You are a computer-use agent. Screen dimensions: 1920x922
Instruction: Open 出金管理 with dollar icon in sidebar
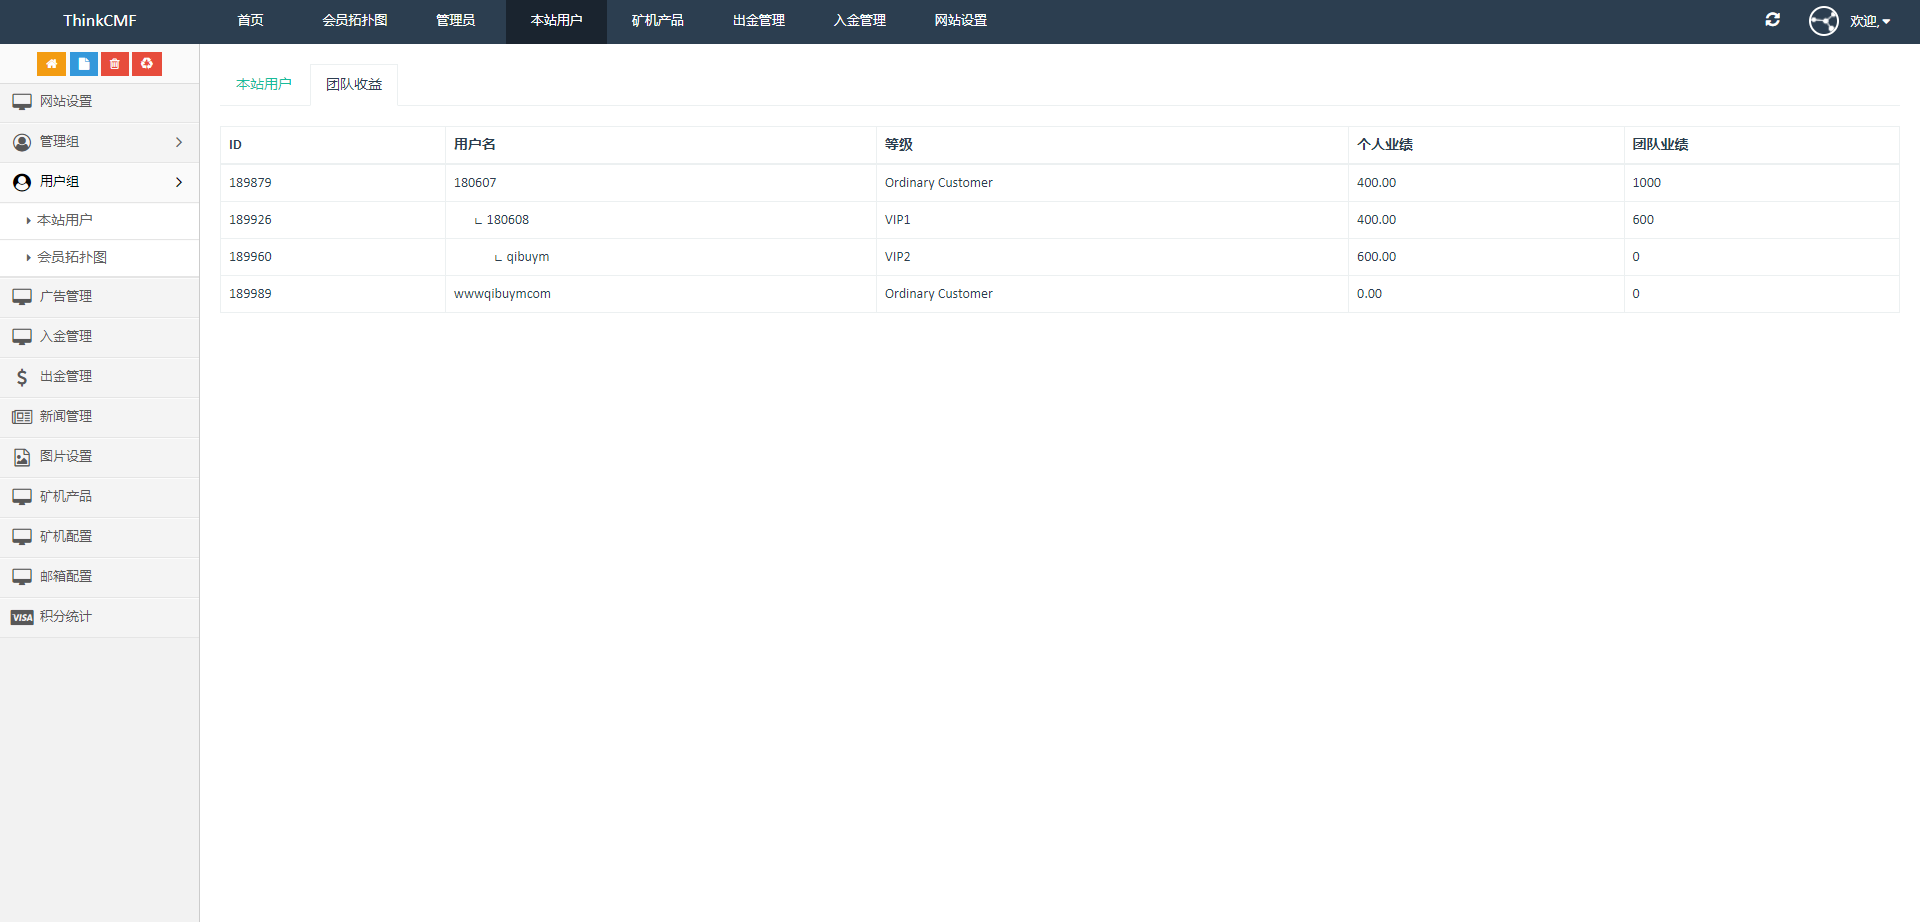pyautogui.click(x=66, y=377)
